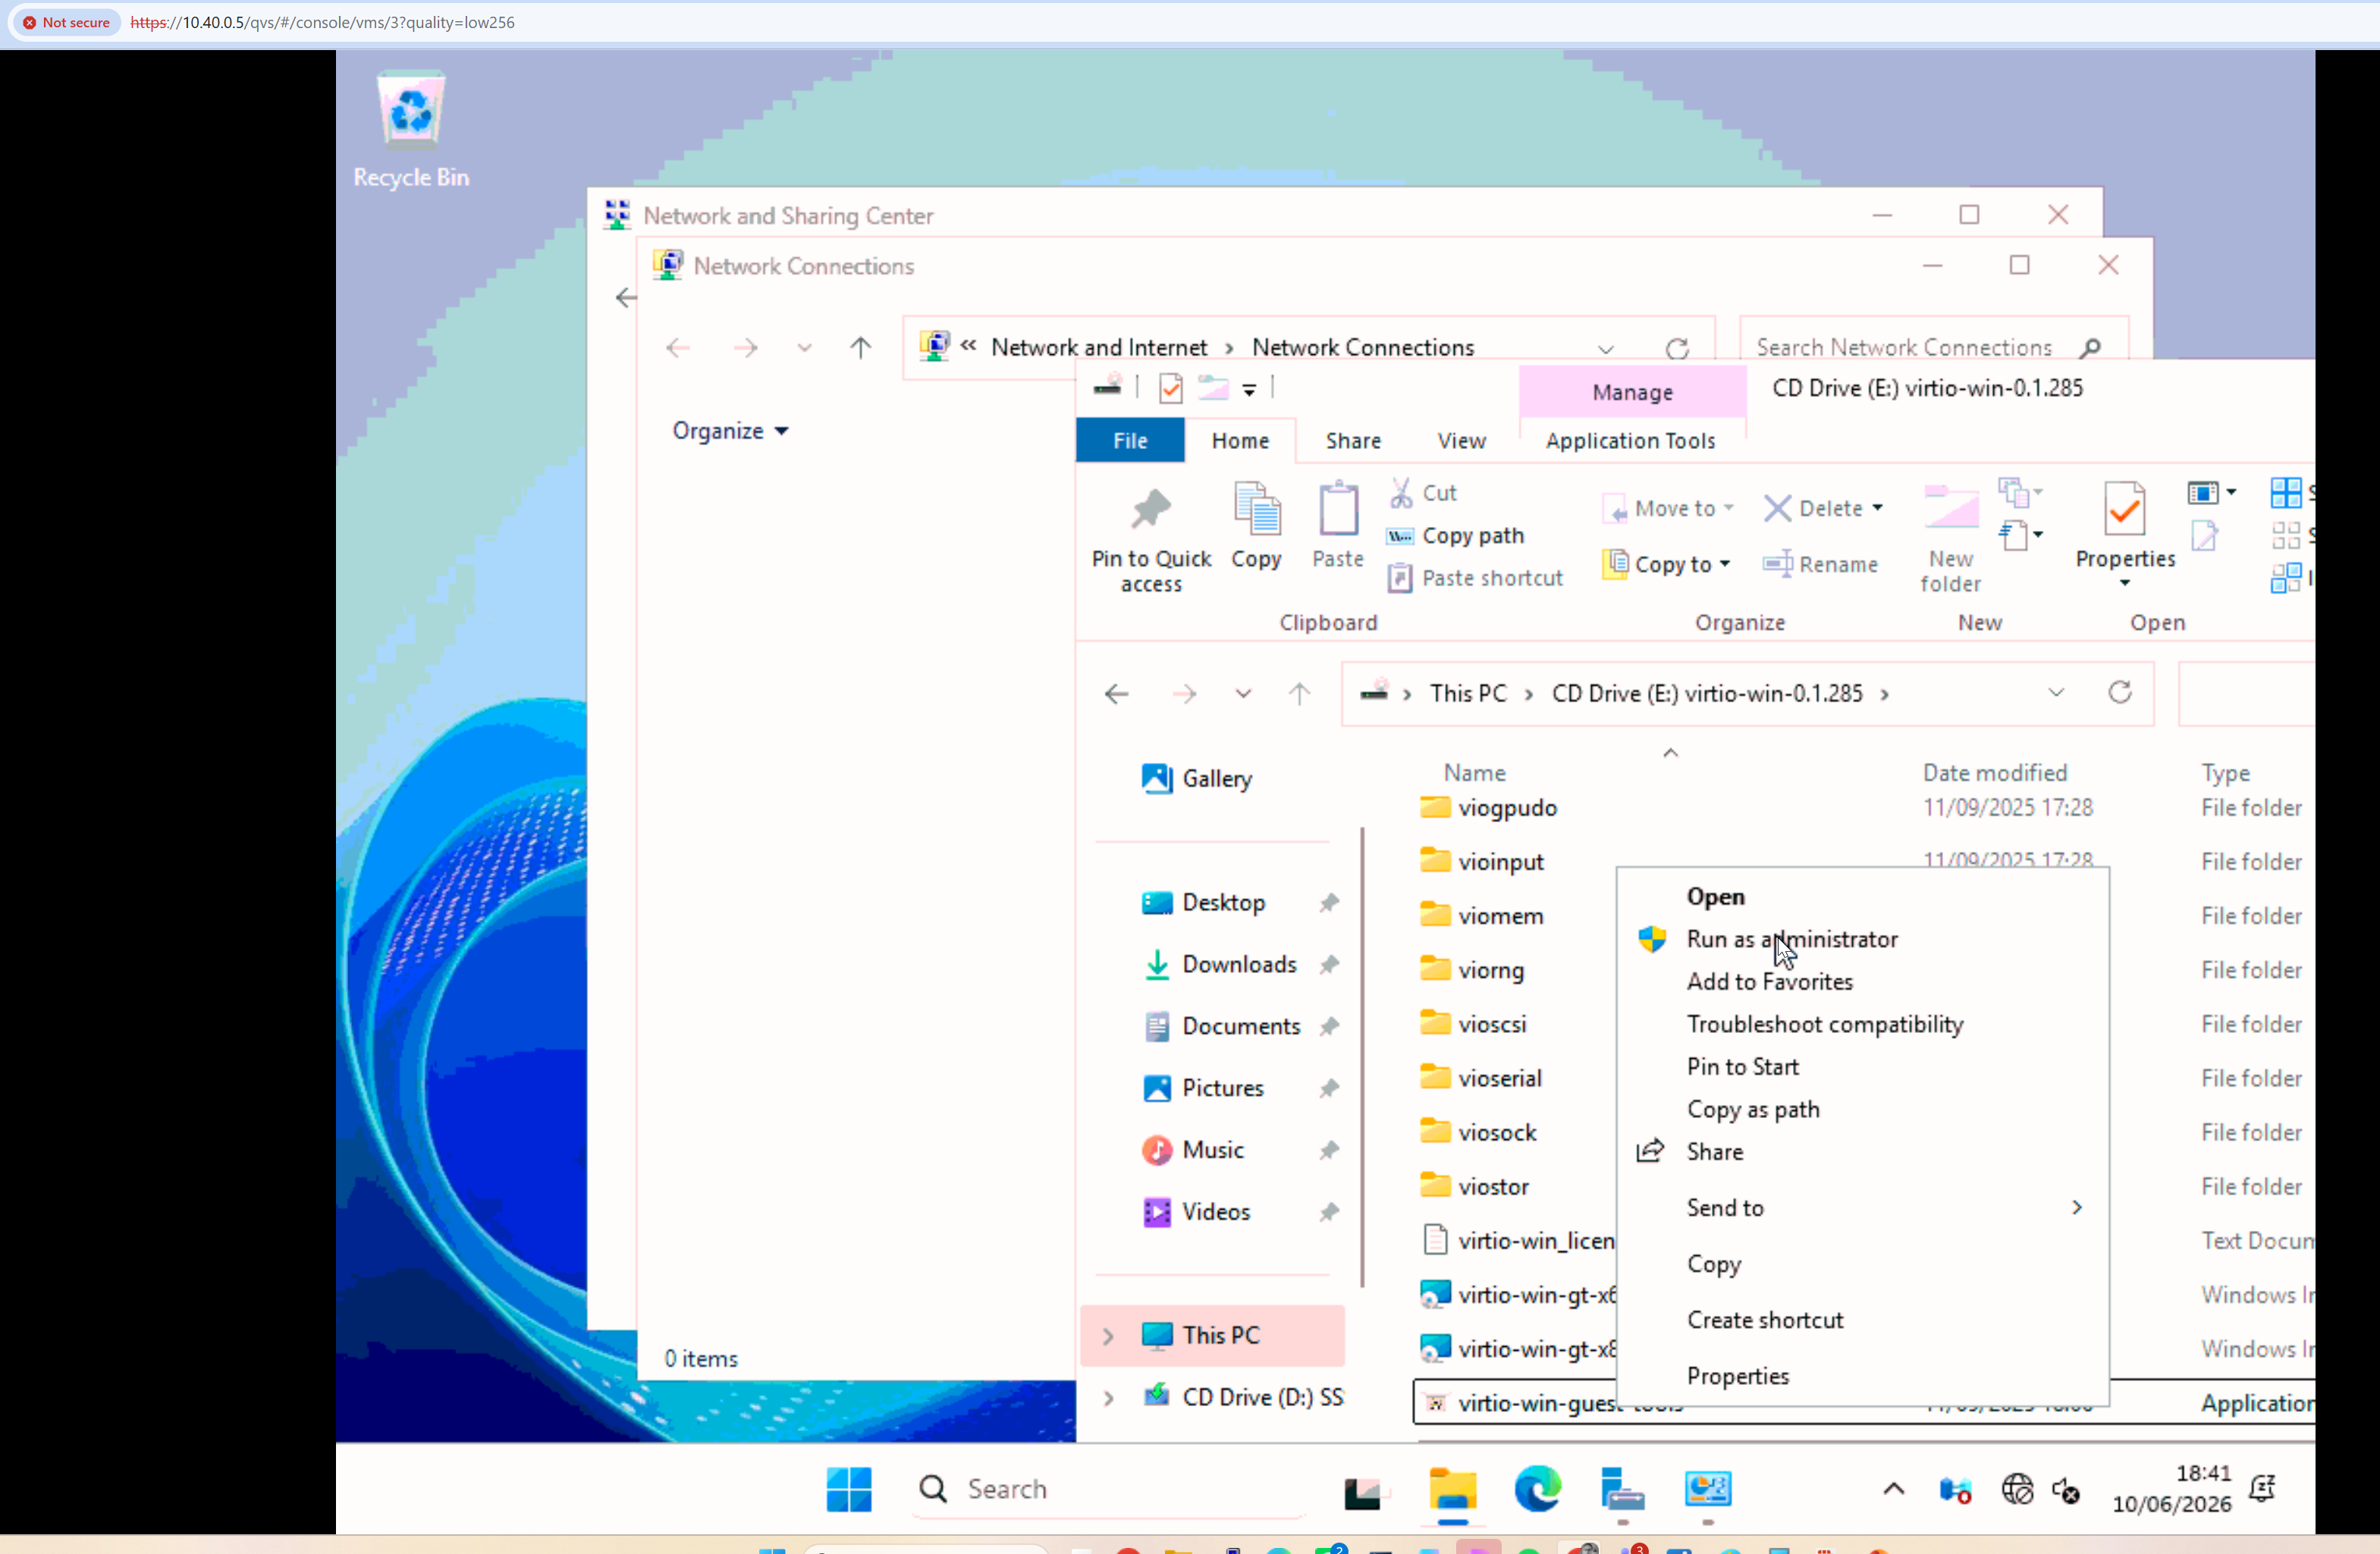The image size is (2380, 1554).
Task: Click the Search Network Connections field
Action: click(1933, 348)
